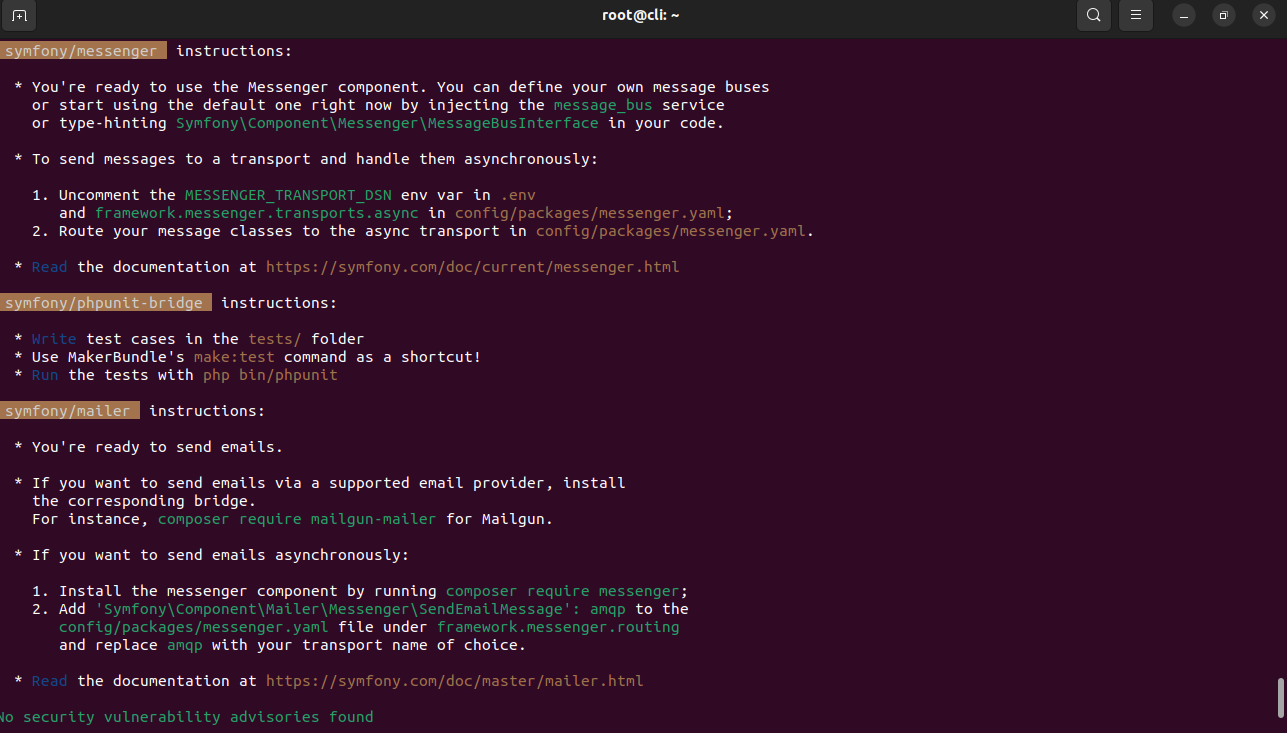Click 'Read' in the mailer documentation line
This screenshot has width=1287, height=733.
[49, 681]
